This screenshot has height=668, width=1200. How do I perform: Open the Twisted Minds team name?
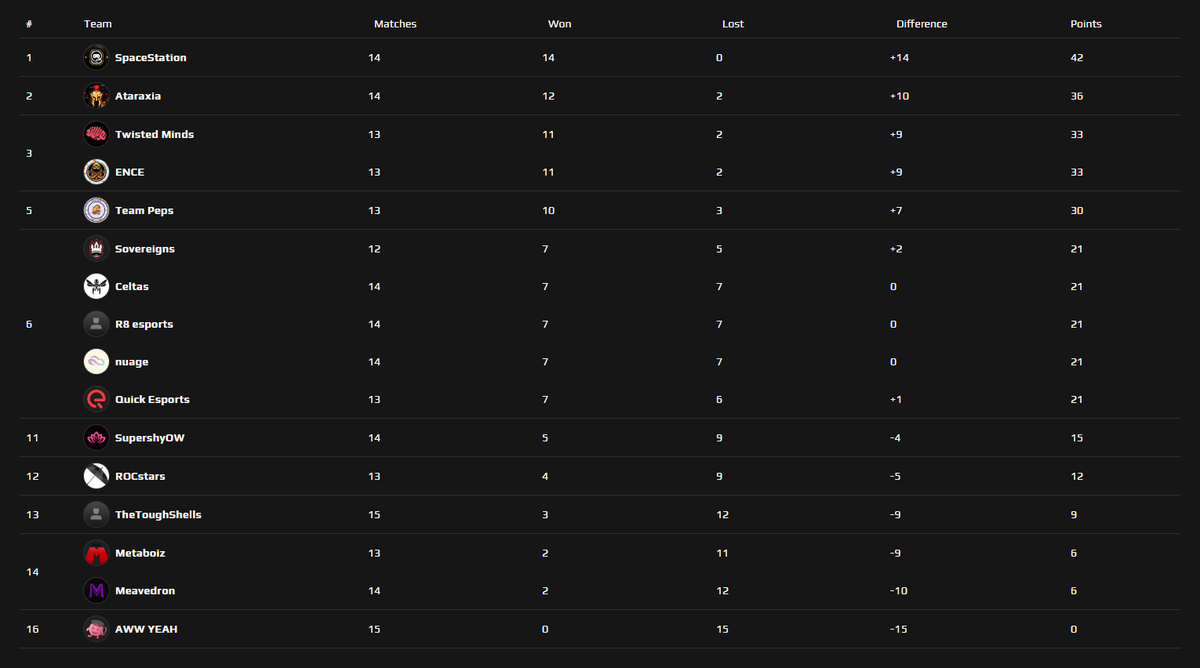pos(155,134)
